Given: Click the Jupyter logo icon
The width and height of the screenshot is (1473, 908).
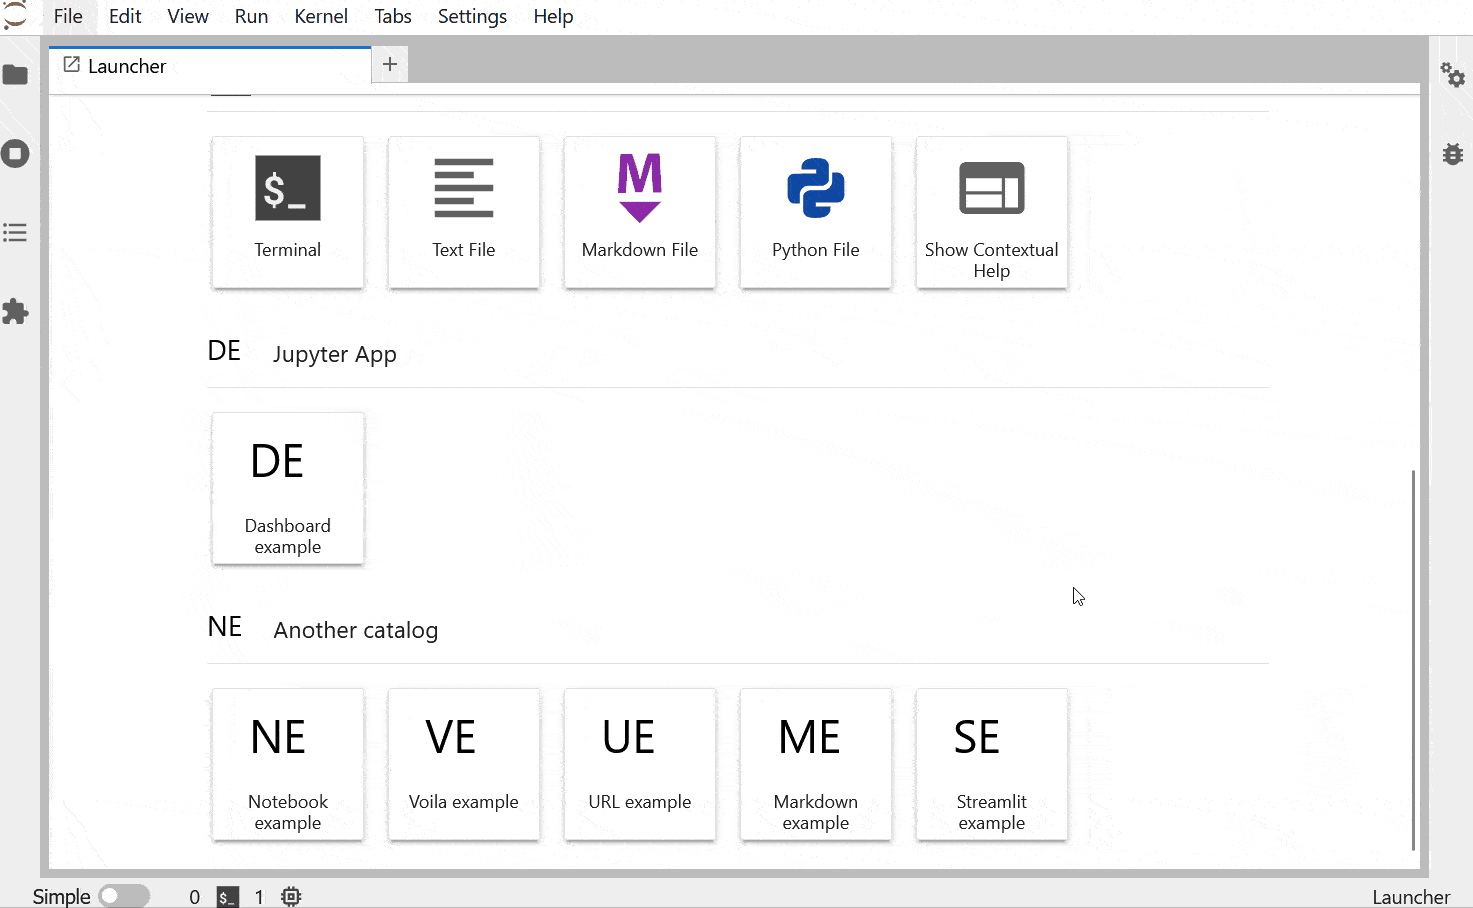Looking at the screenshot, I should click(x=15, y=16).
